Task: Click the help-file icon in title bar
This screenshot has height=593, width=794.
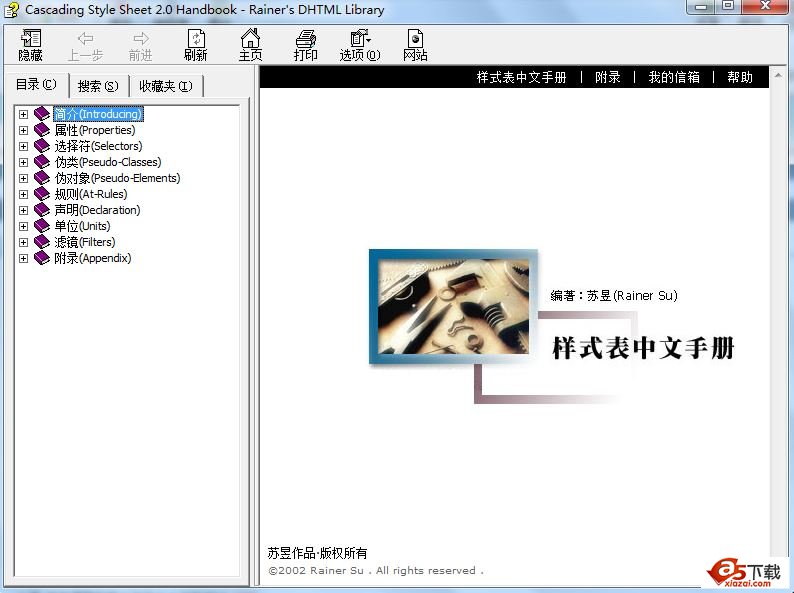Action: click(11, 9)
